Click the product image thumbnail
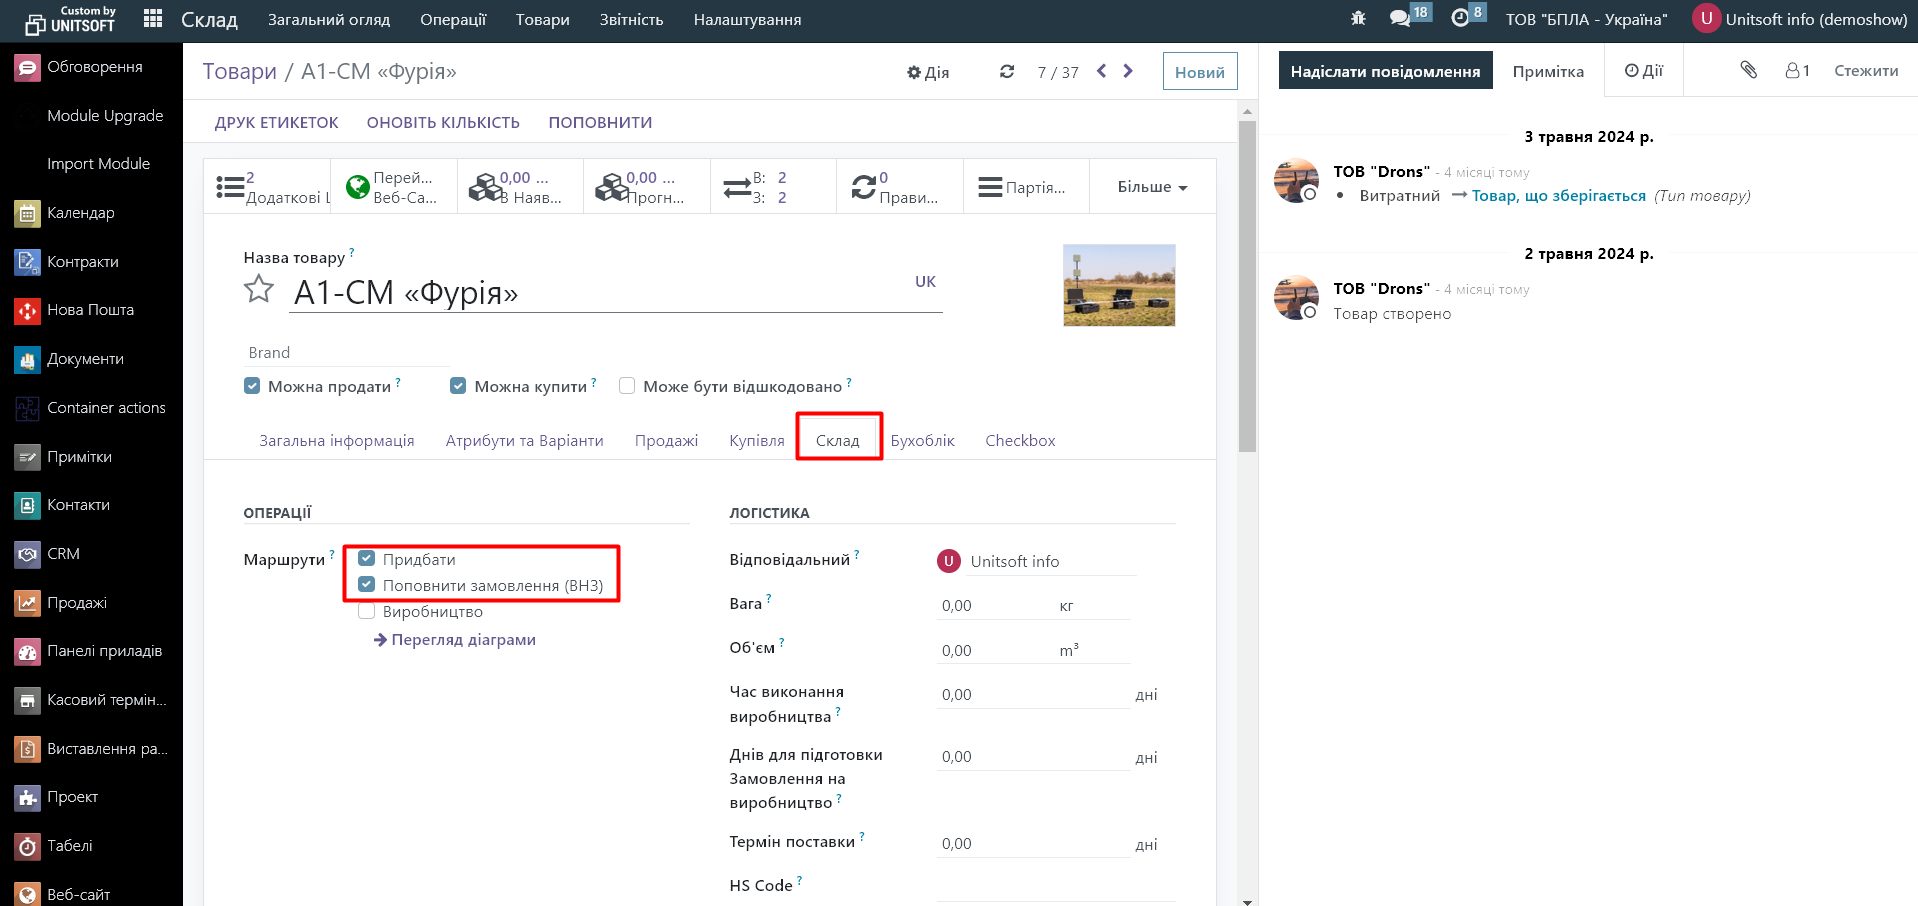This screenshot has width=1918, height=906. pyautogui.click(x=1118, y=285)
